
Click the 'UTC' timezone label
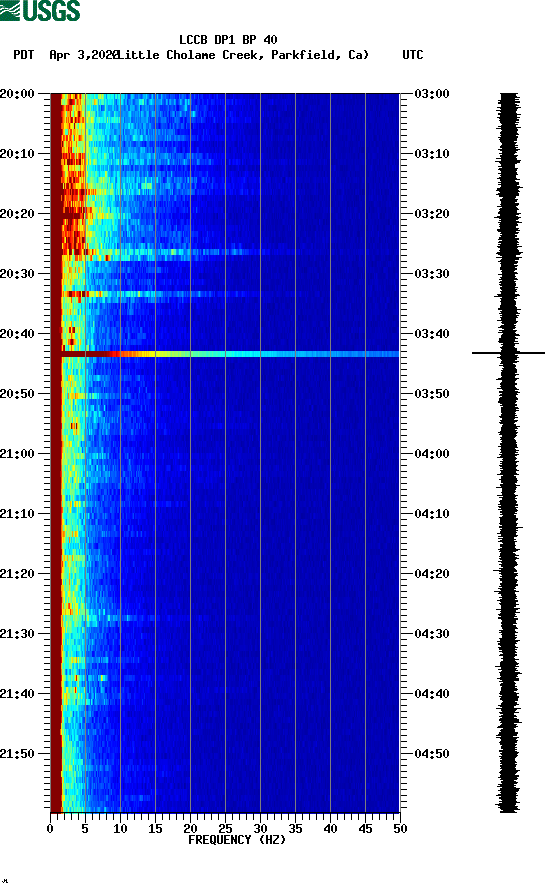413,55
